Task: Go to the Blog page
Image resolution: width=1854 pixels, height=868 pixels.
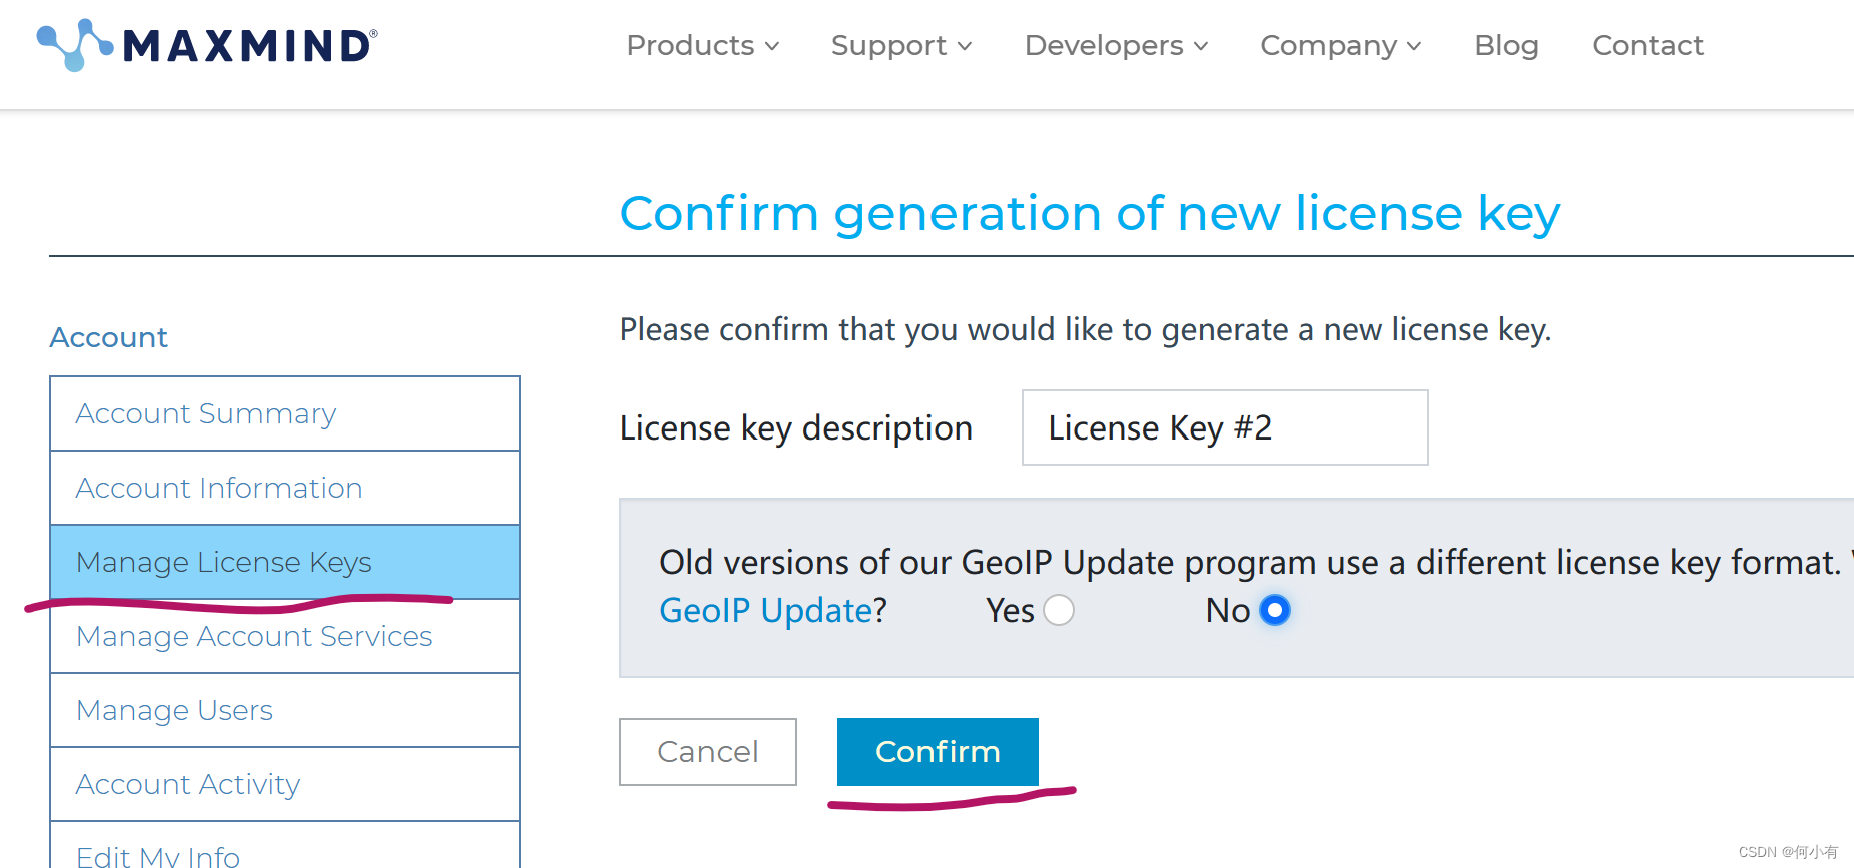Action: [1506, 46]
